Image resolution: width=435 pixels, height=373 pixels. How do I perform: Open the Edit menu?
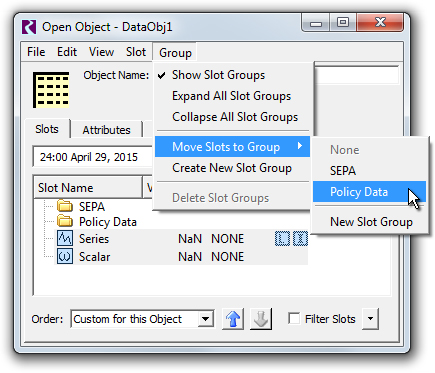click(67, 52)
